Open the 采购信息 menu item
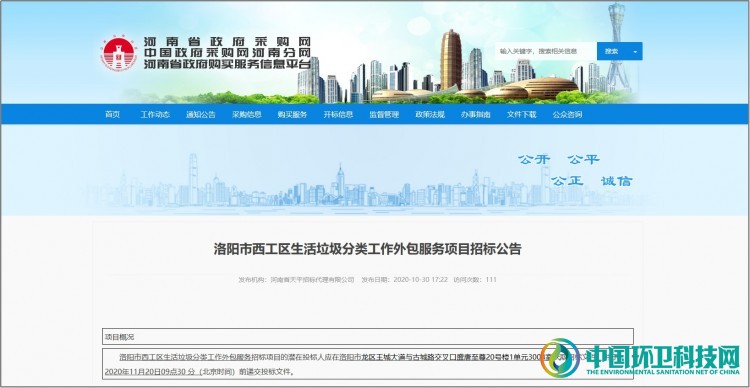 pos(247,114)
